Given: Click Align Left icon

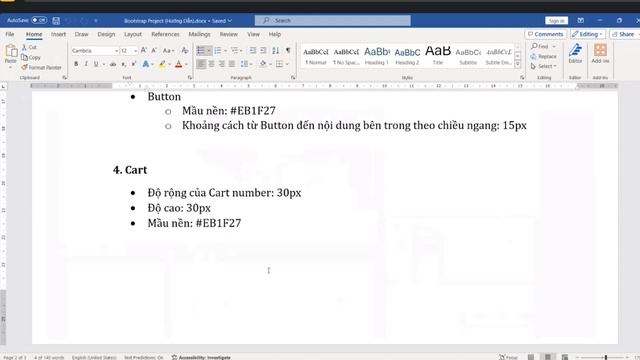Looking at the screenshot, I should (201, 64).
